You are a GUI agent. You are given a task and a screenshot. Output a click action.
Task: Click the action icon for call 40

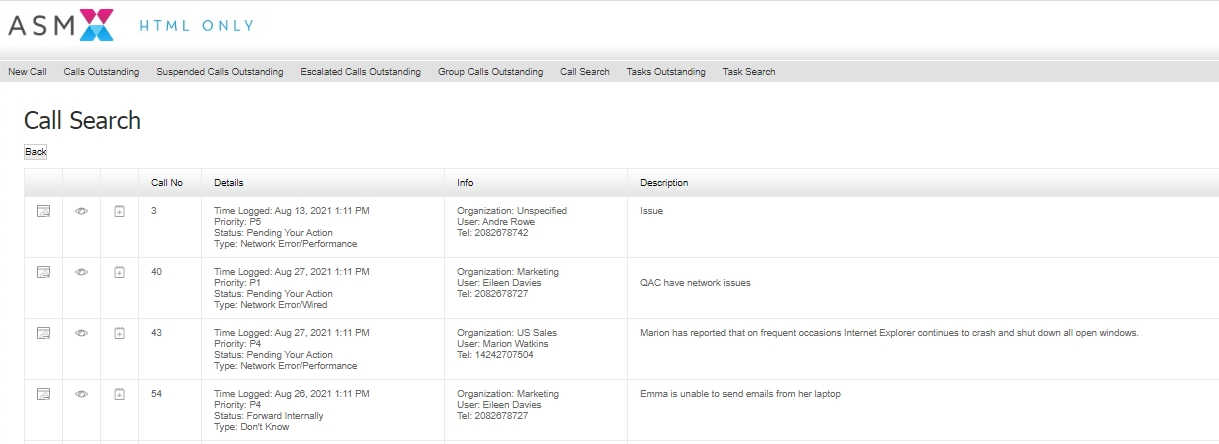click(43, 272)
